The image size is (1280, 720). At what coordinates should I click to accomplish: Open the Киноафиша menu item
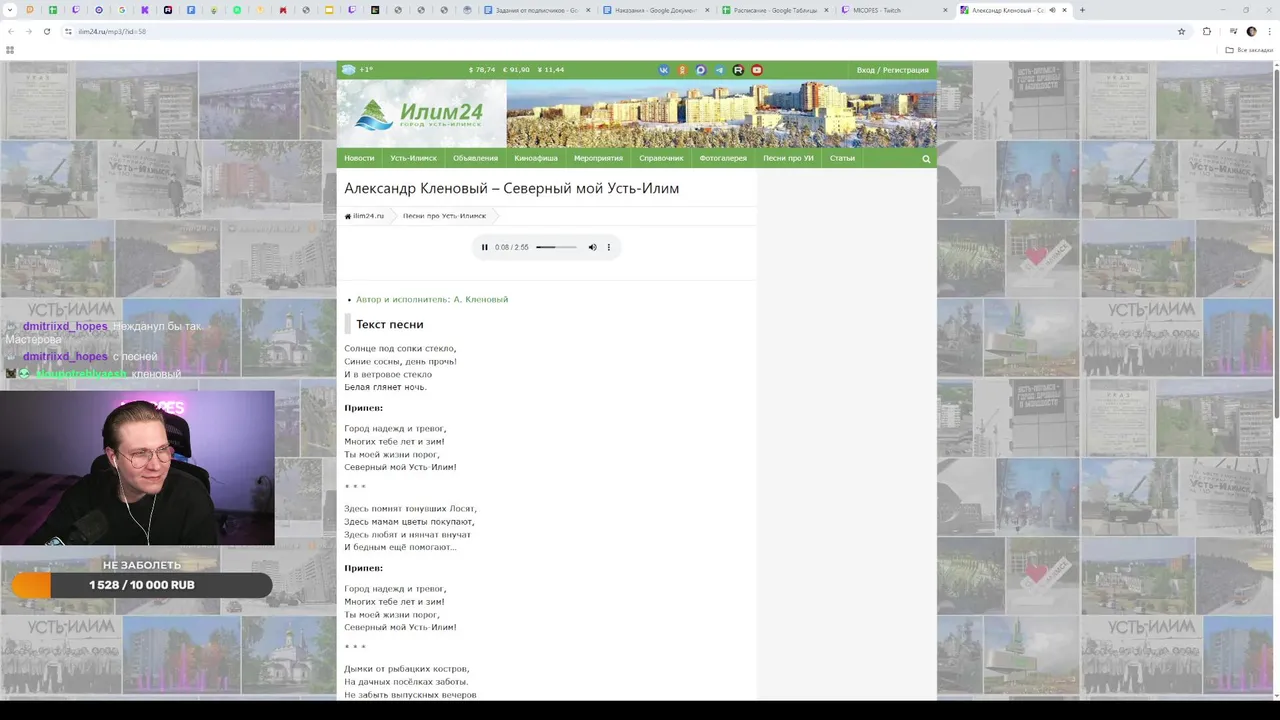[536, 158]
